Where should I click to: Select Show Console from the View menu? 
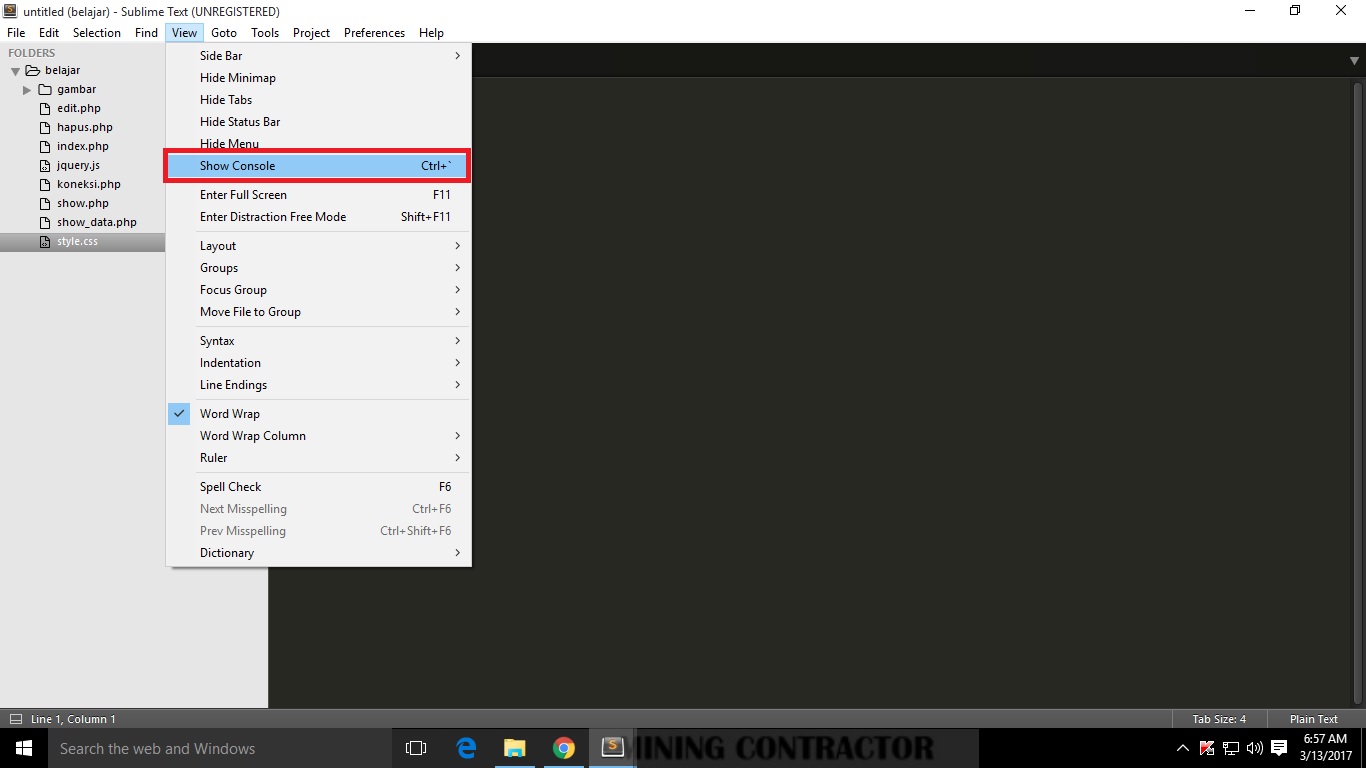pos(236,165)
